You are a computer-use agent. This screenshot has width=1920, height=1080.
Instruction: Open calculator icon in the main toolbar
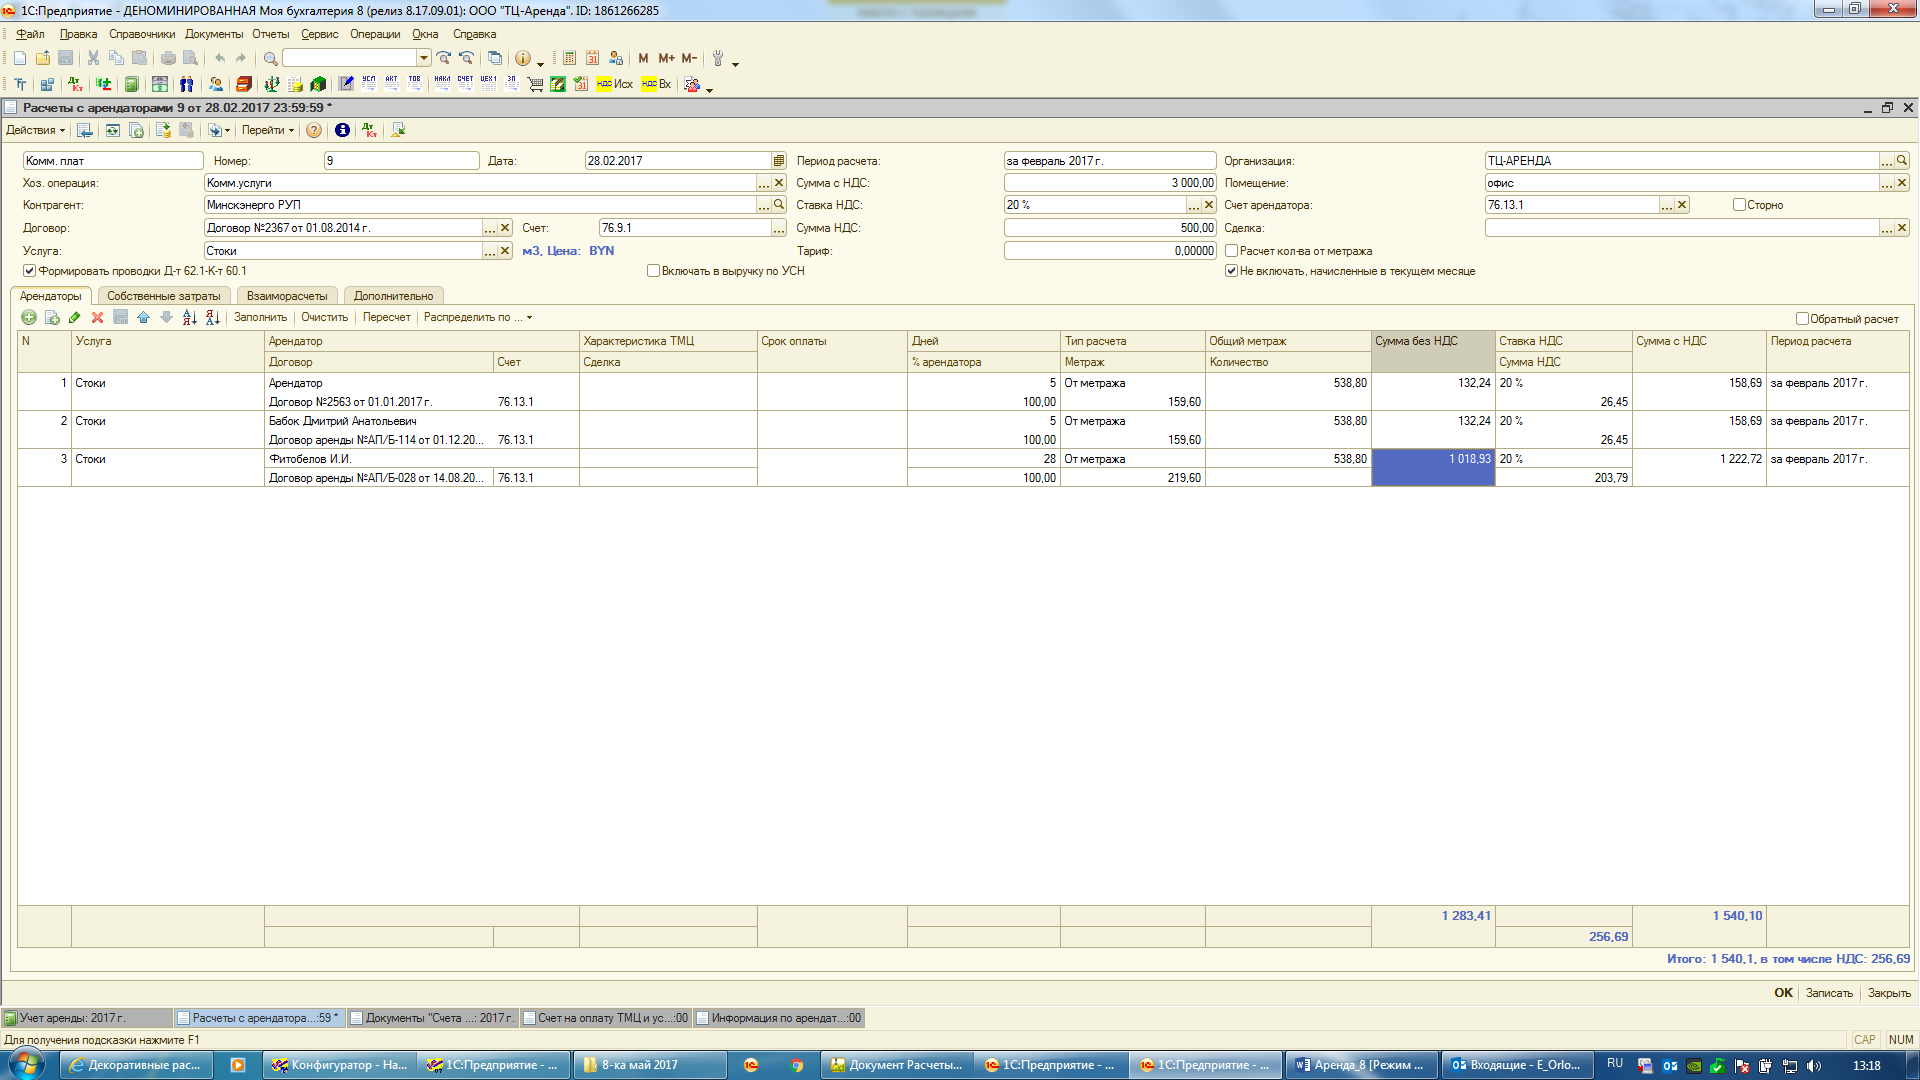(x=569, y=58)
